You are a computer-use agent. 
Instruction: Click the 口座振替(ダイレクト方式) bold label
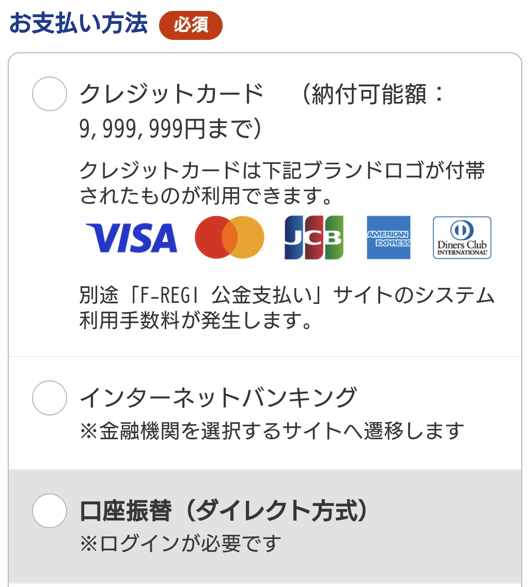click(224, 510)
